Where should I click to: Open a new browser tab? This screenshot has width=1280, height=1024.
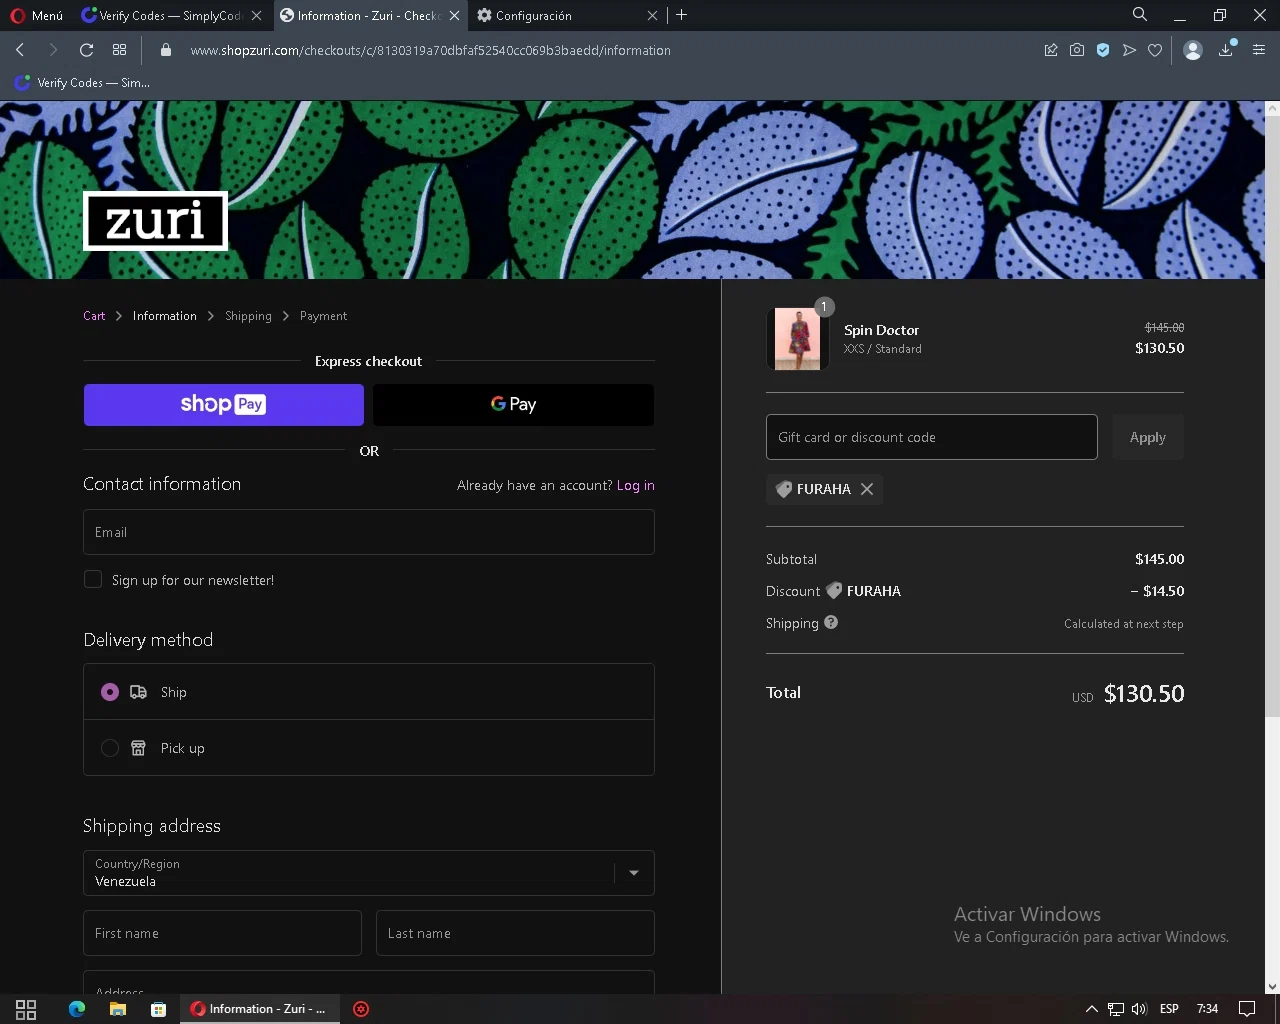(681, 15)
